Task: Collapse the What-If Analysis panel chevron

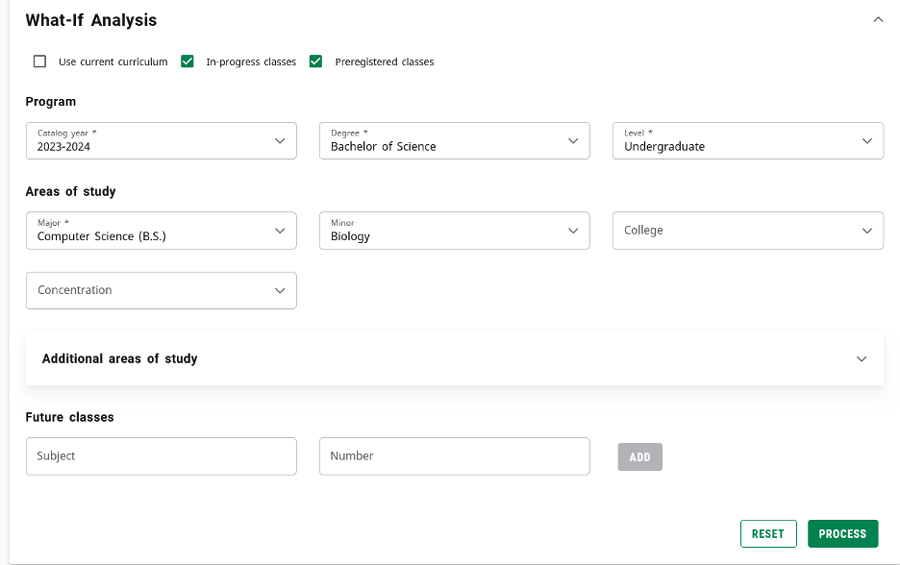Action: coord(878,20)
